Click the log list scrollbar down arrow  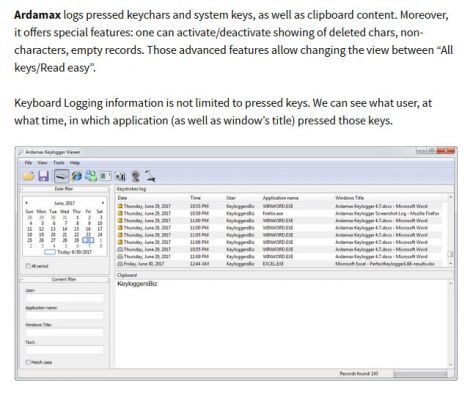450,263
